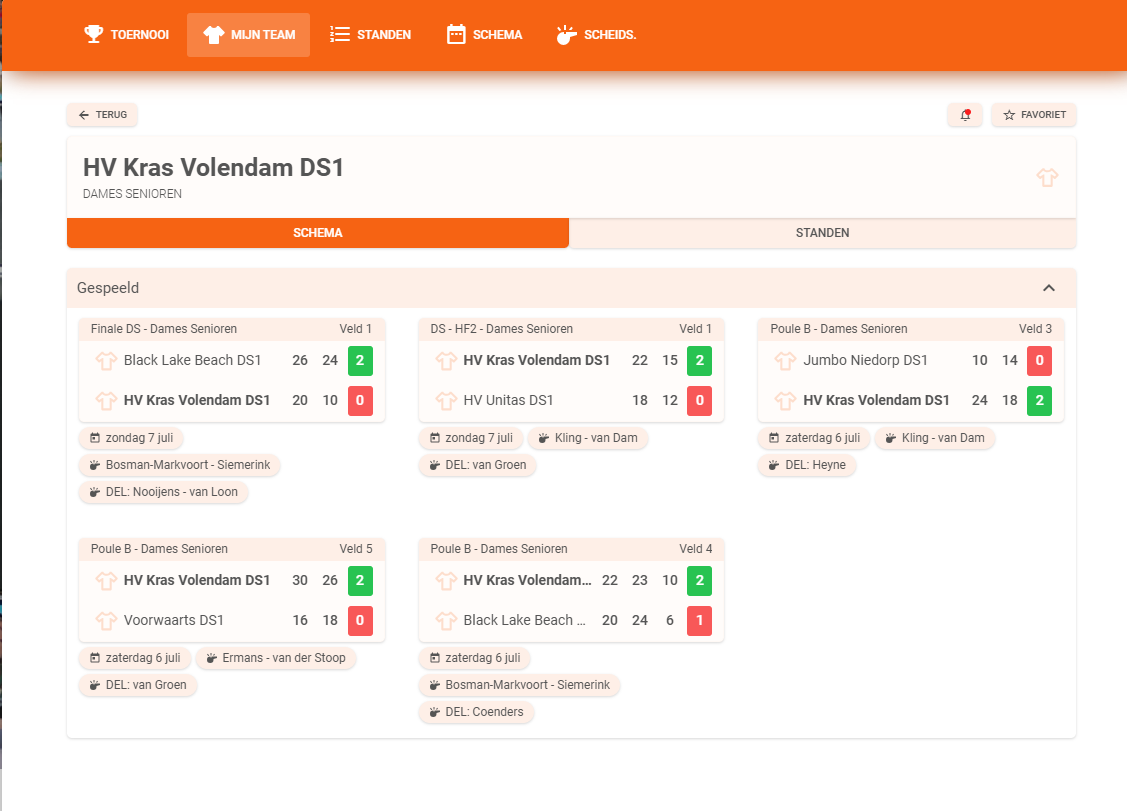1127x811 pixels.
Task: Open Poule B match header on Veld 5
Action: pyautogui.click(x=231, y=549)
